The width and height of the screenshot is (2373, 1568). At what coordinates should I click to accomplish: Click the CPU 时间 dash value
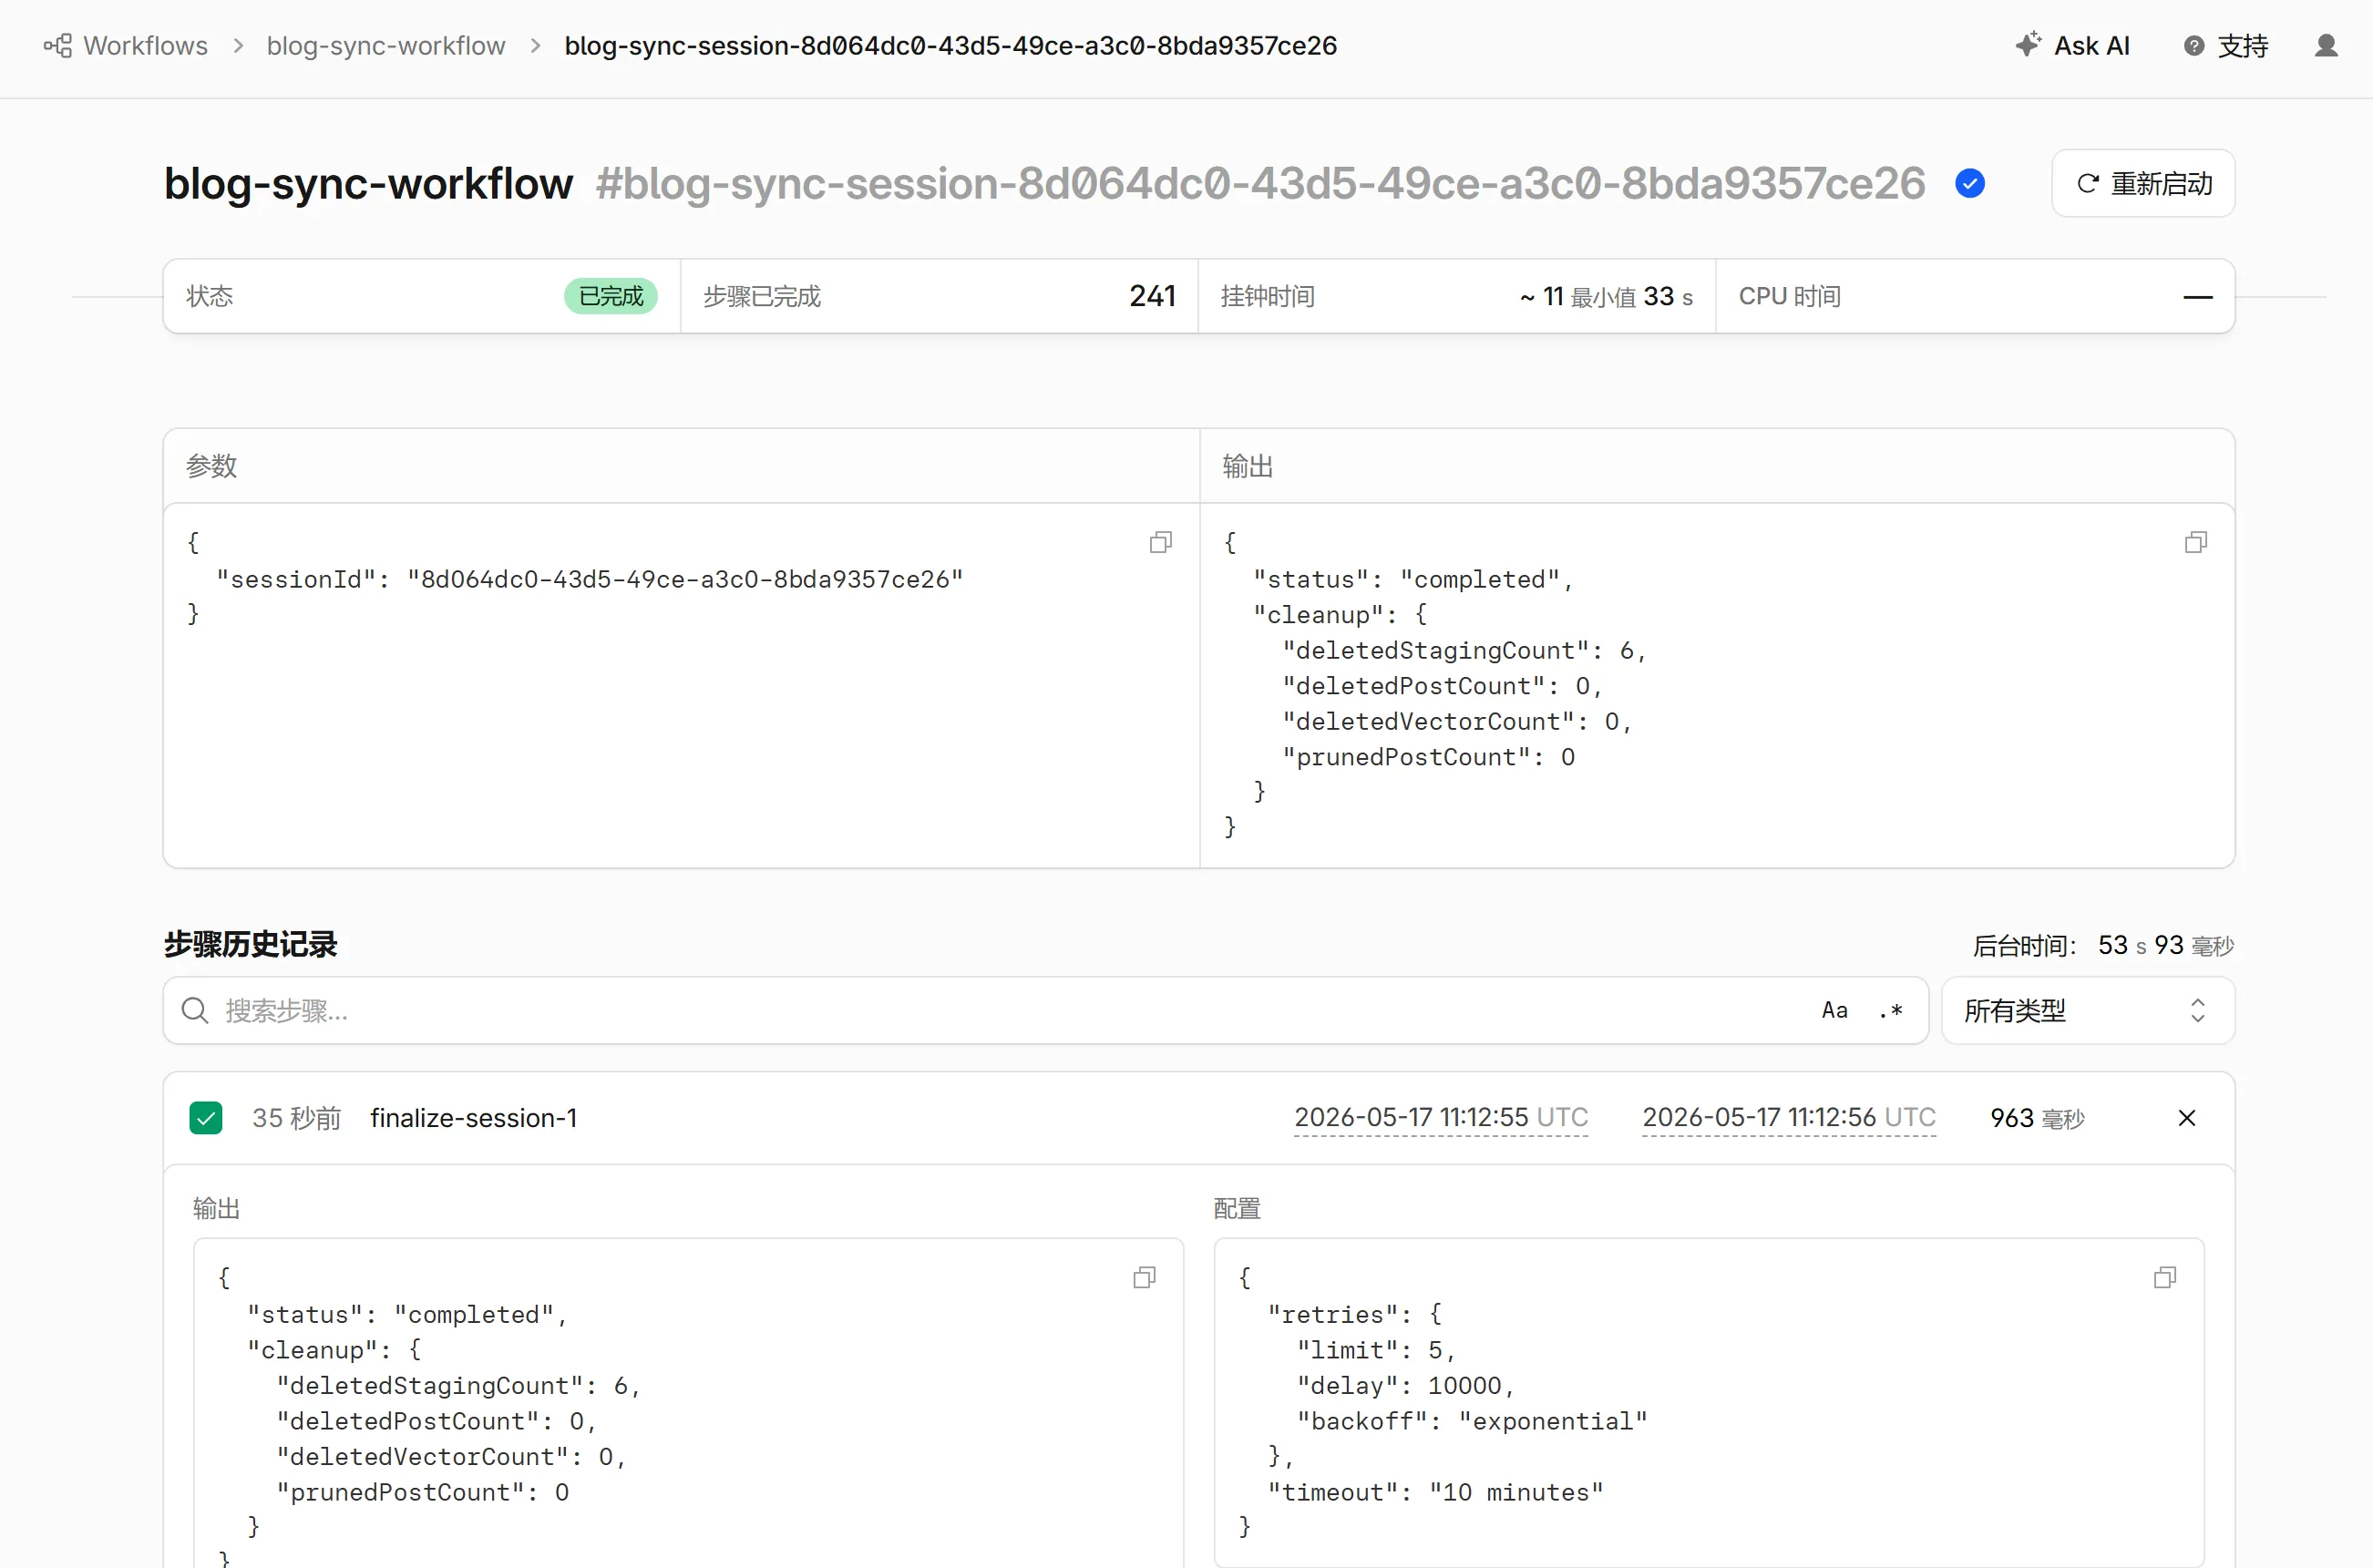[2197, 297]
